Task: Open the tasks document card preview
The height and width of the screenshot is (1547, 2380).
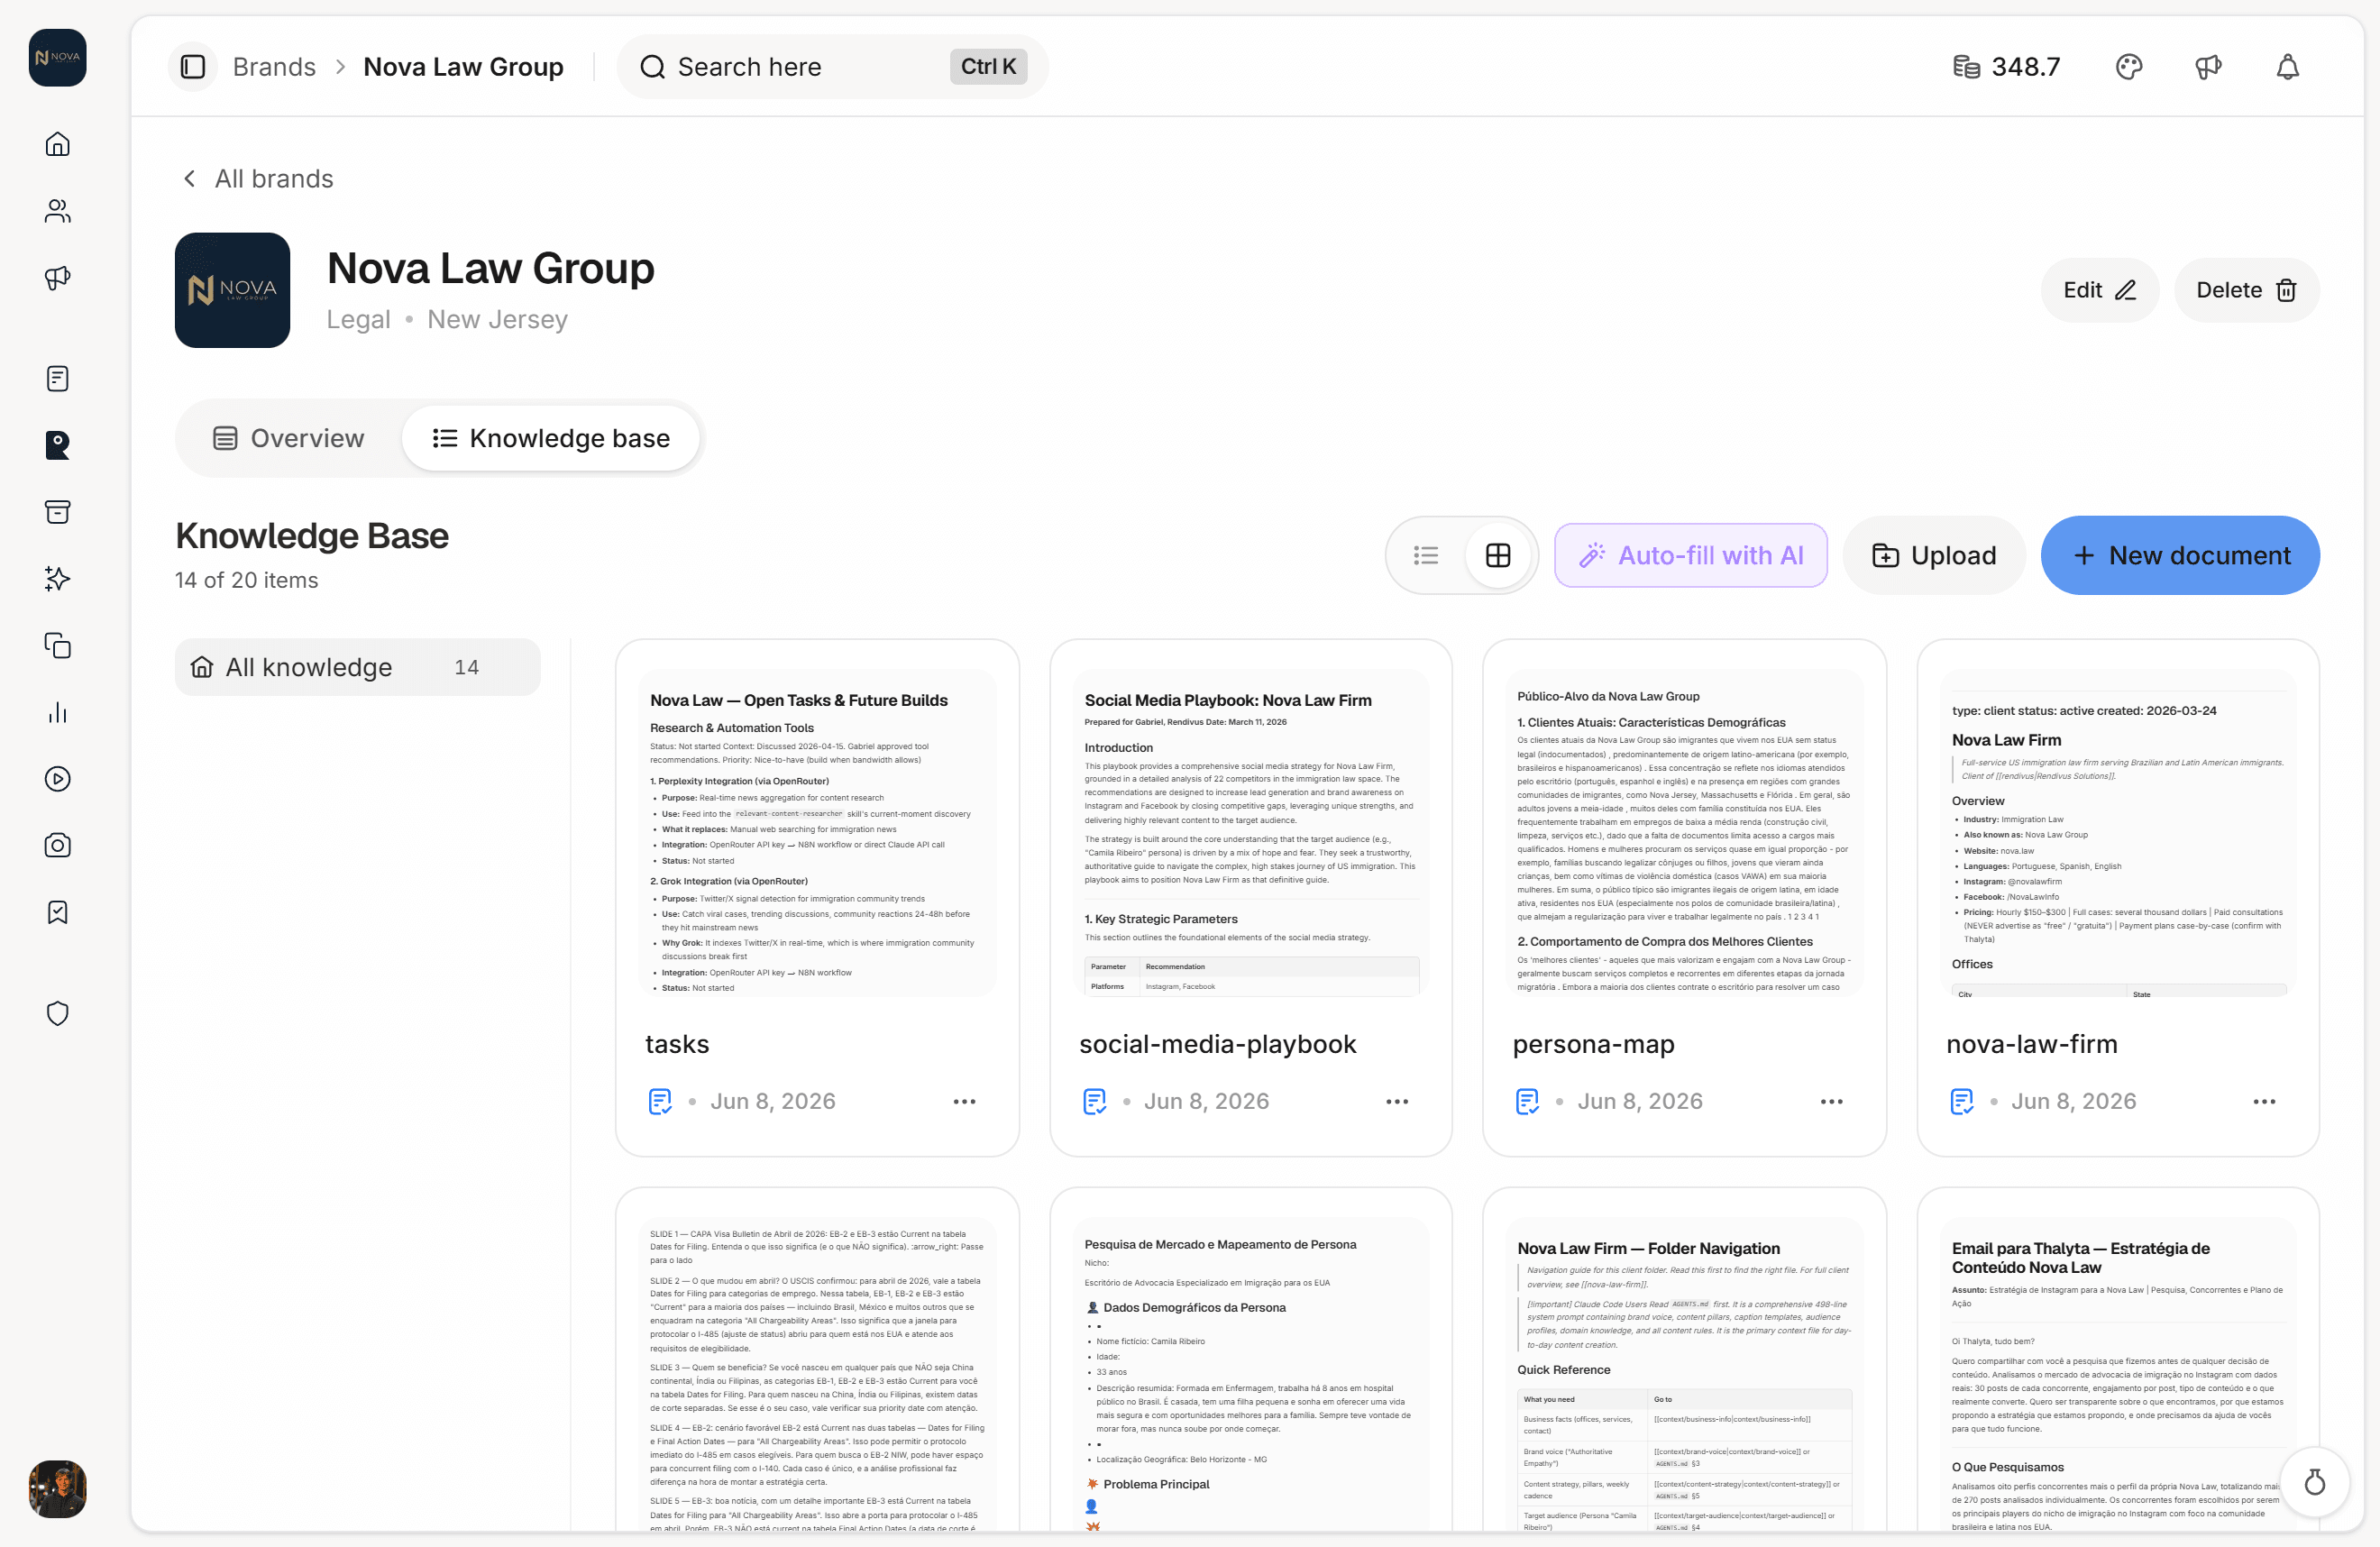Action: [817, 833]
